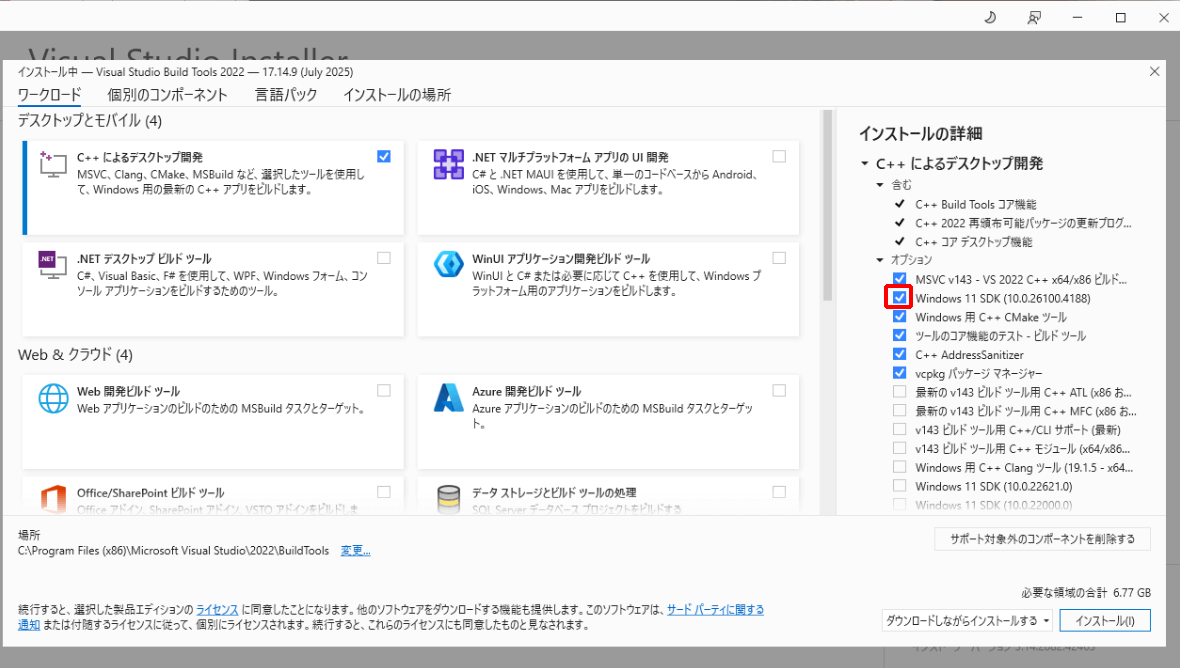The height and width of the screenshot is (668, 1180).
Task: Click the install path C:\Program Files (x86) text
Action: (173, 551)
